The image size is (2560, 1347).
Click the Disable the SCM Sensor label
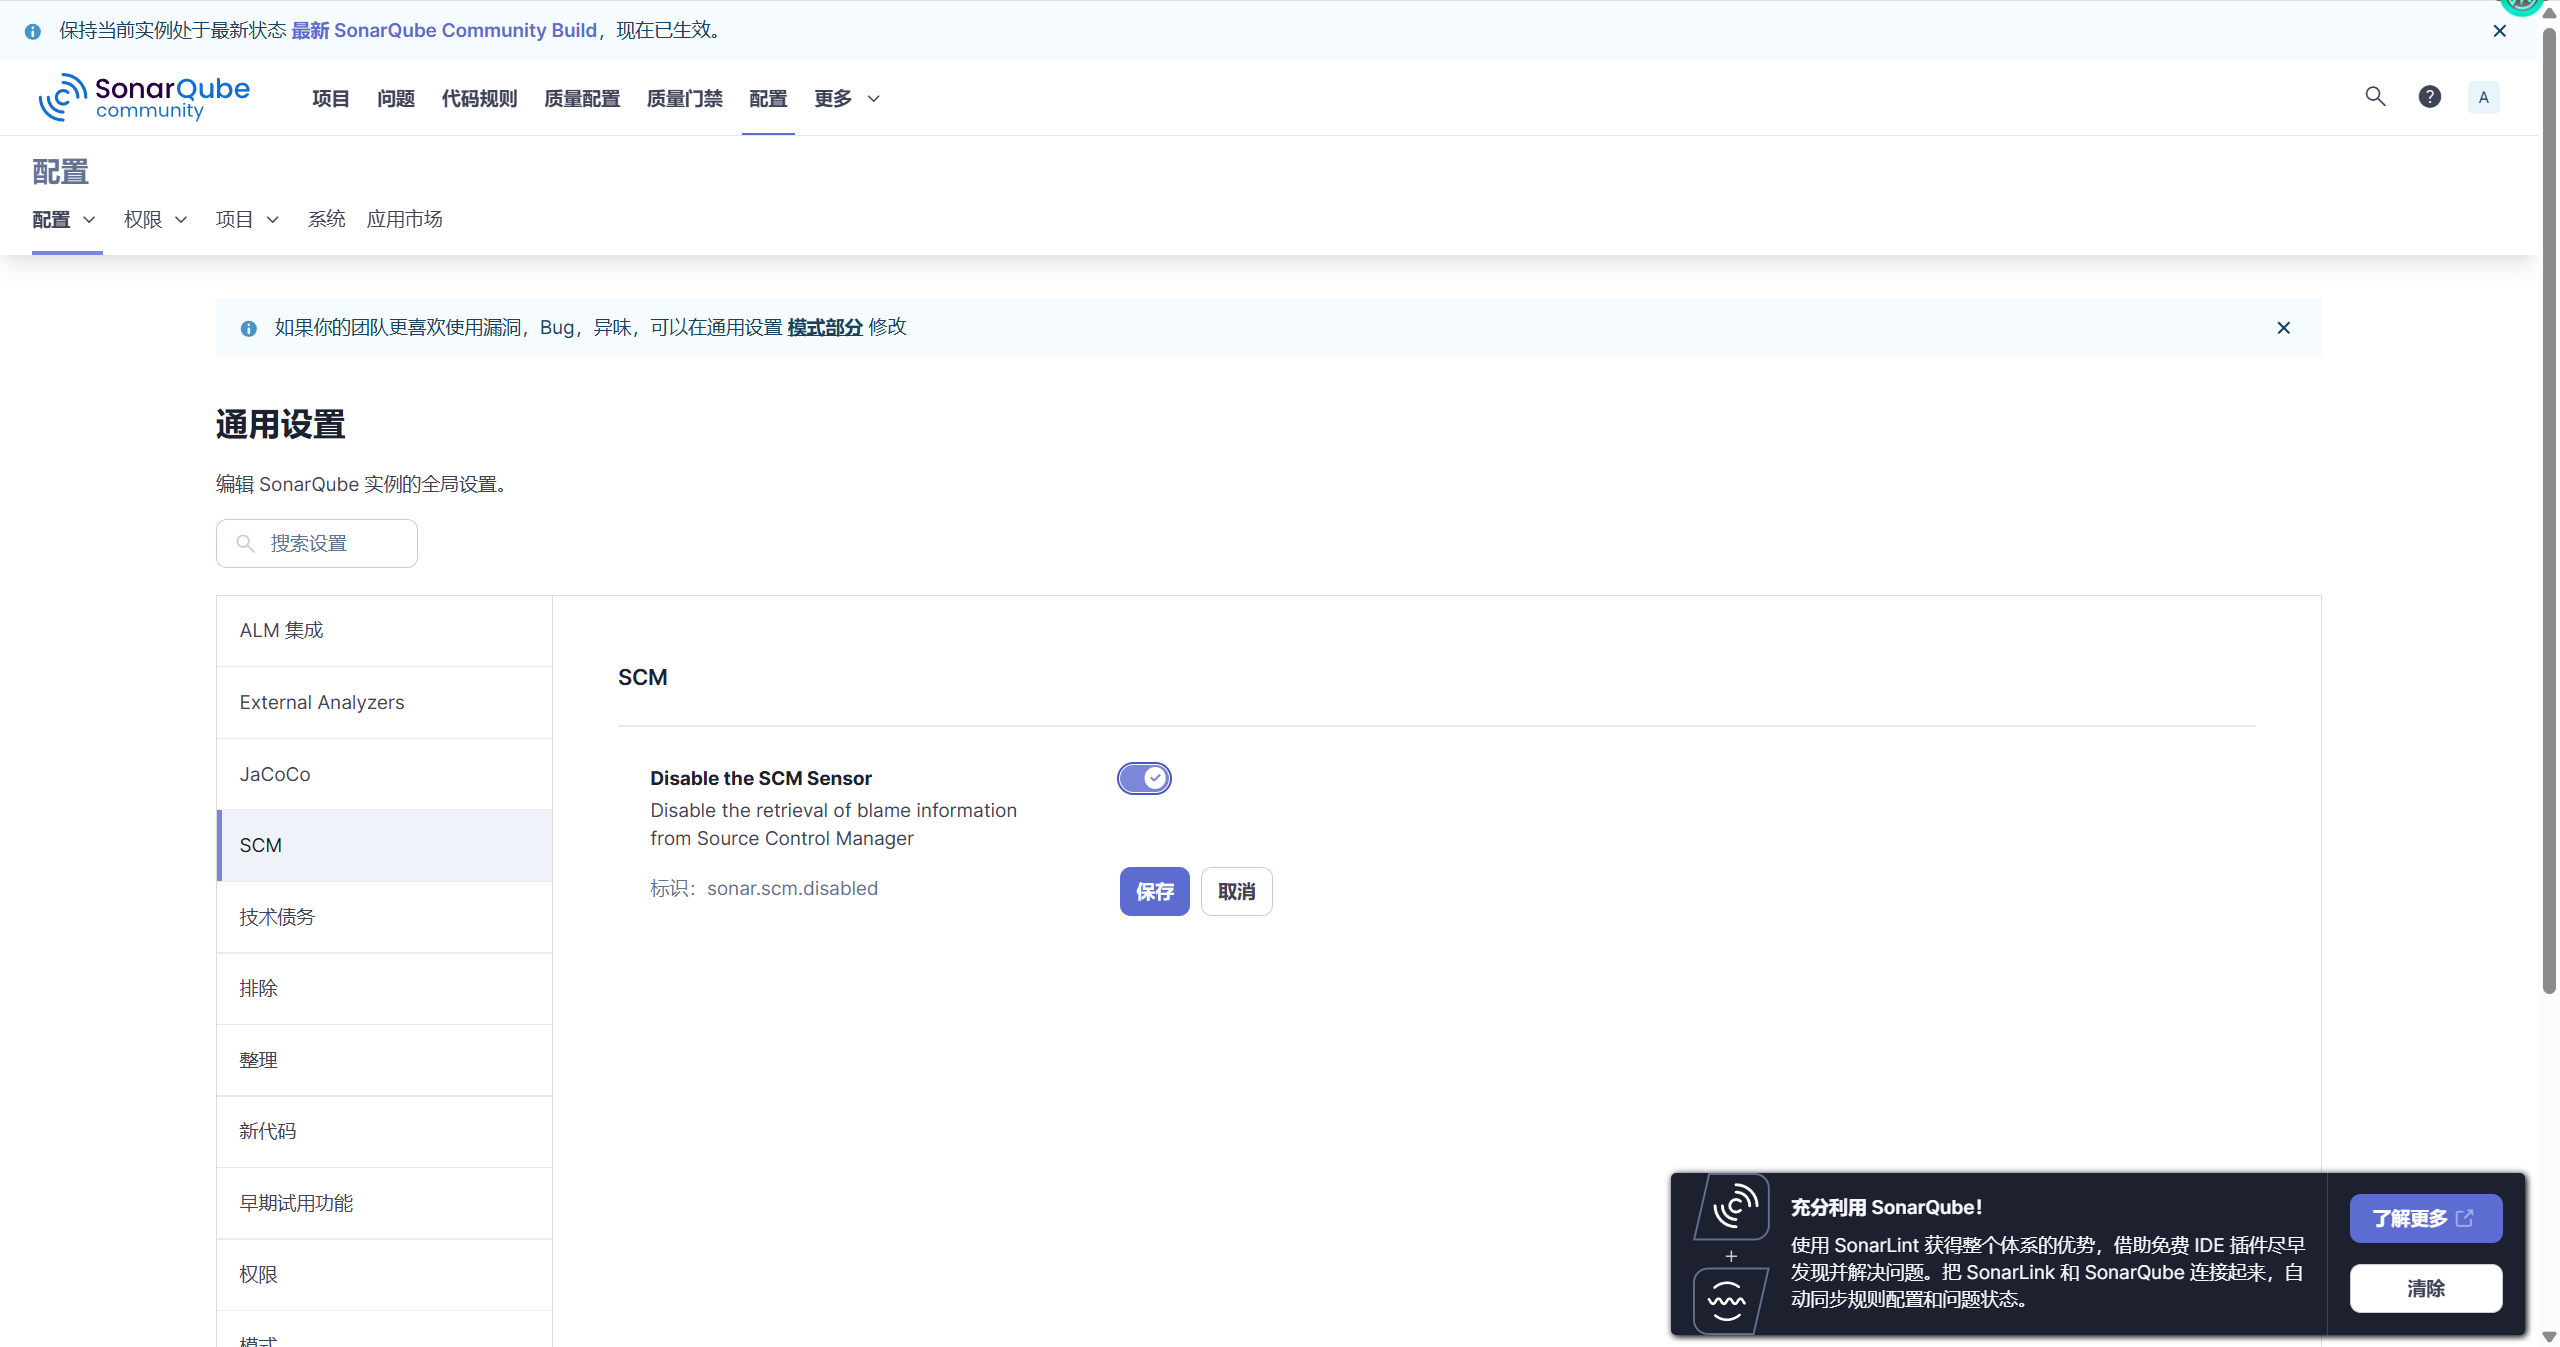(x=761, y=778)
